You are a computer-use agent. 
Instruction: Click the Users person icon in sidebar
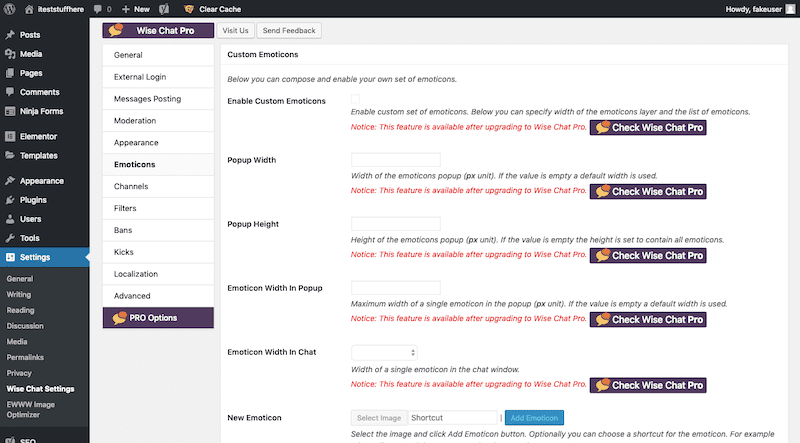click(x=10, y=219)
